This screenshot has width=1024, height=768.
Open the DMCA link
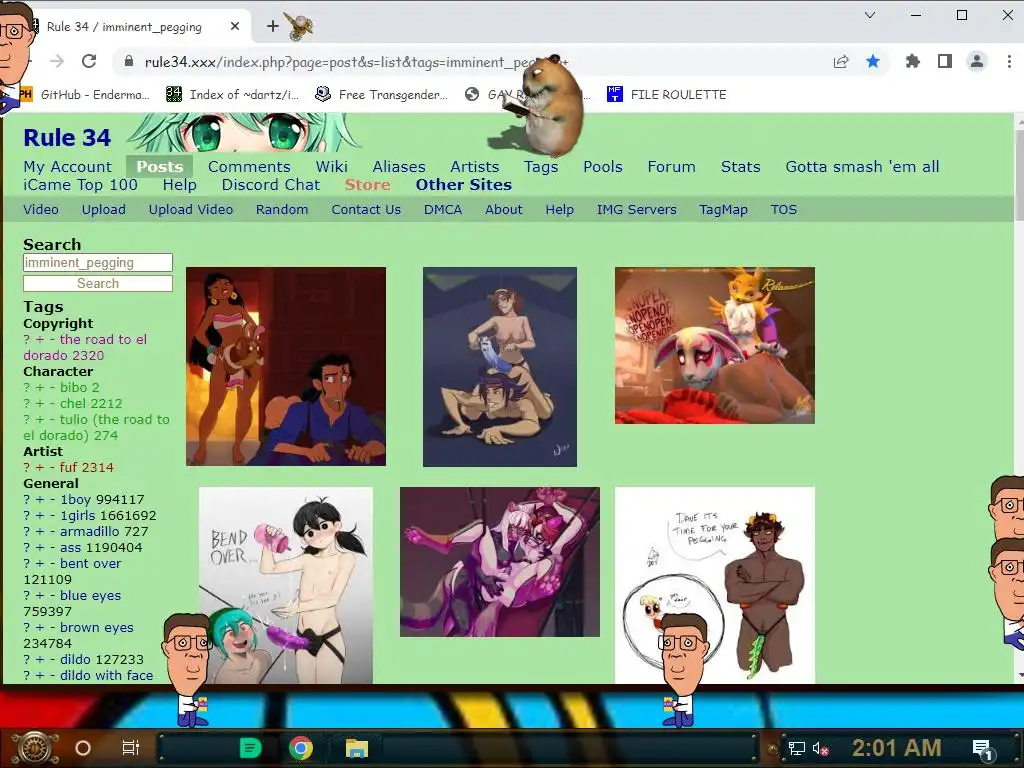[443, 210]
